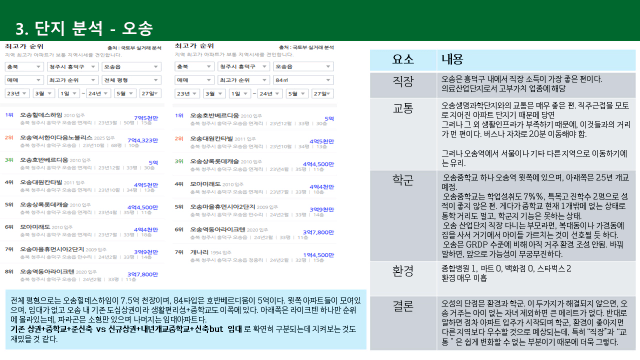The image size is (640, 360).
Task: Click the 직장 row label
Action: [403, 82]
